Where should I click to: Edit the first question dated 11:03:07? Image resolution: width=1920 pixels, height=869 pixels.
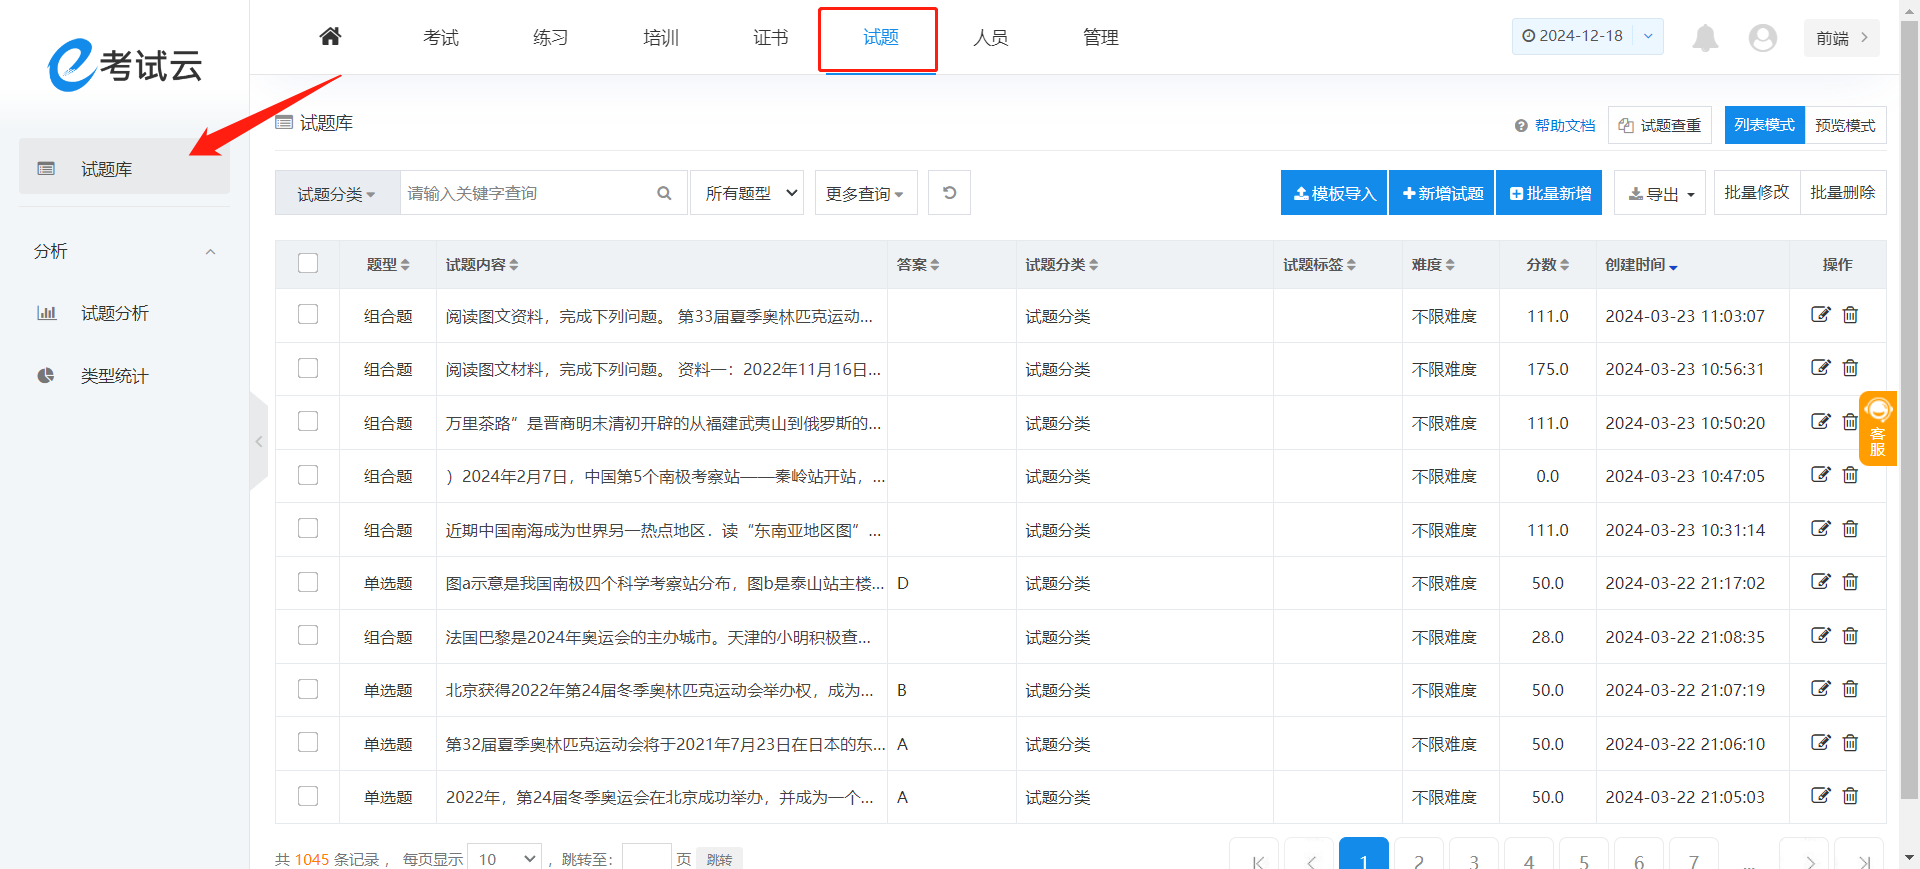pos(1820,315)
